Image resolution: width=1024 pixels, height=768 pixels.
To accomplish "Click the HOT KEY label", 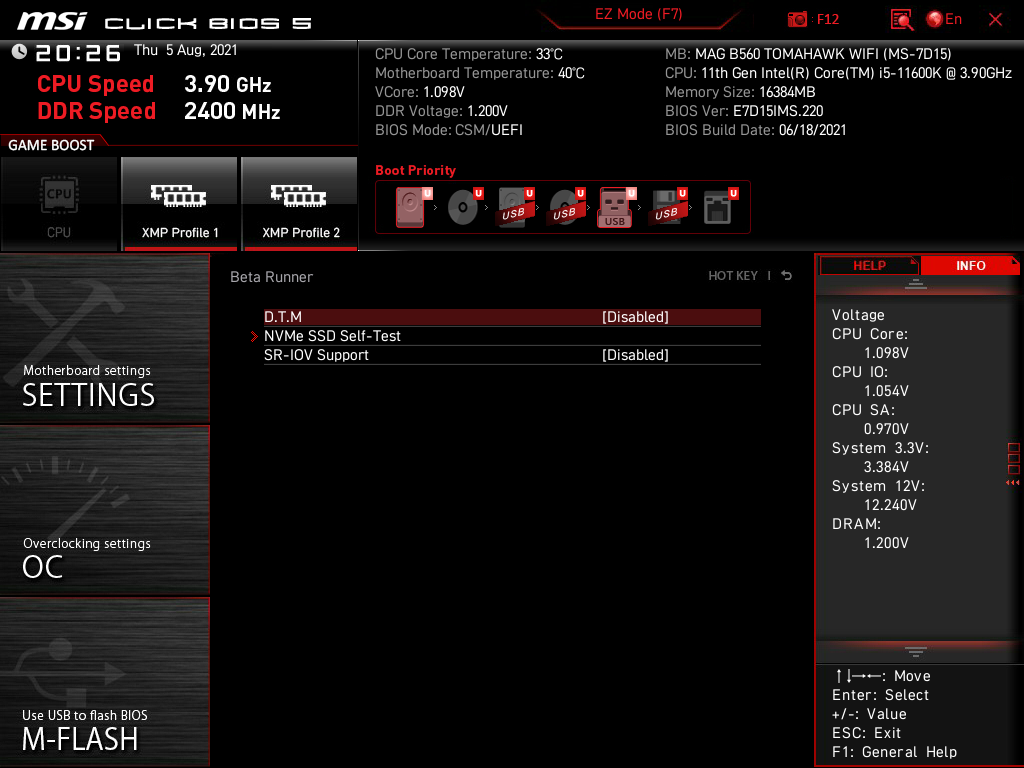I will coord(733,276).
